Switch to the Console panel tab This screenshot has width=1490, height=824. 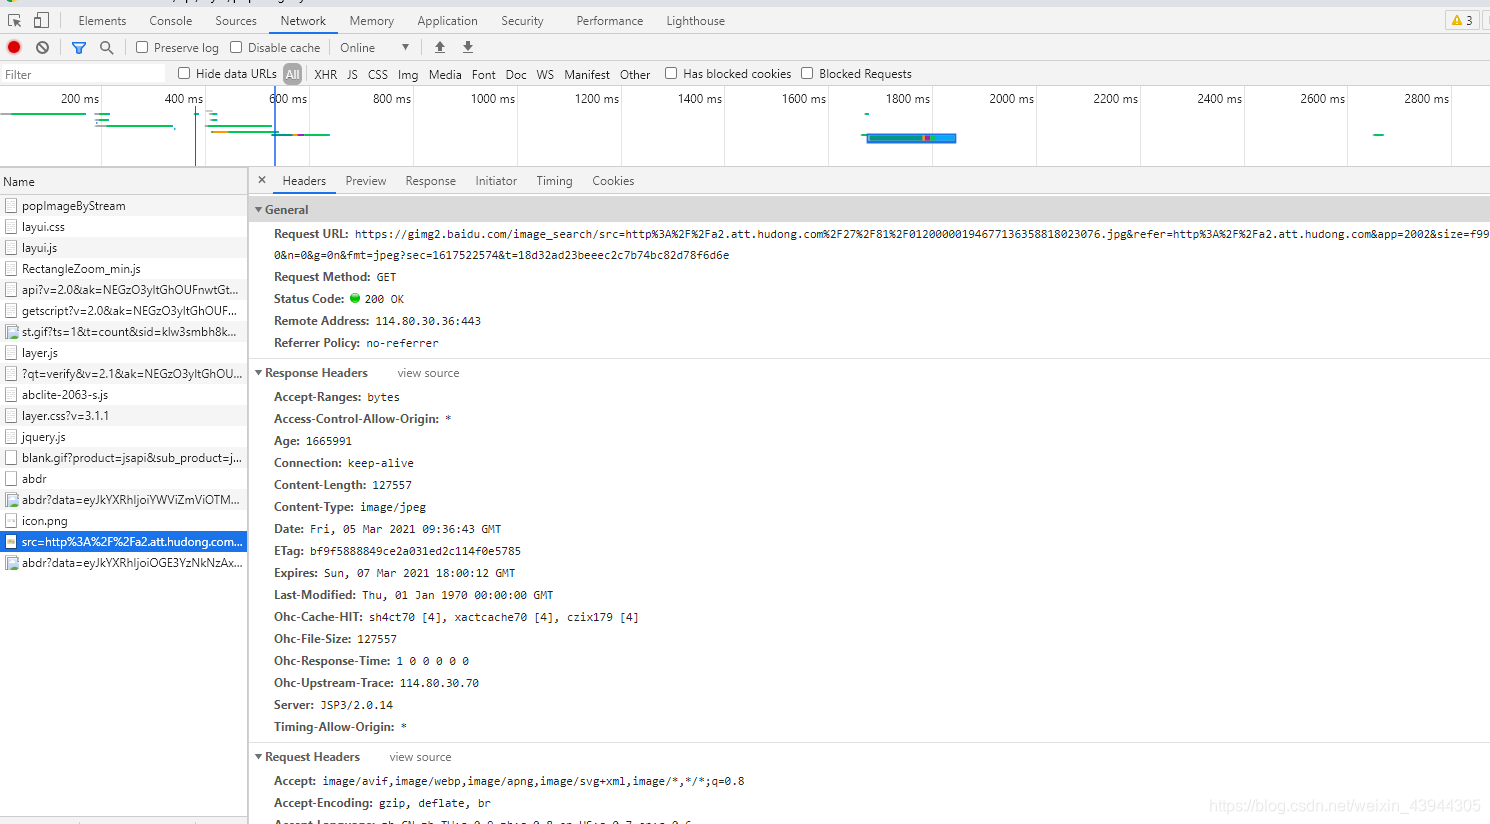tap(171, 20)
